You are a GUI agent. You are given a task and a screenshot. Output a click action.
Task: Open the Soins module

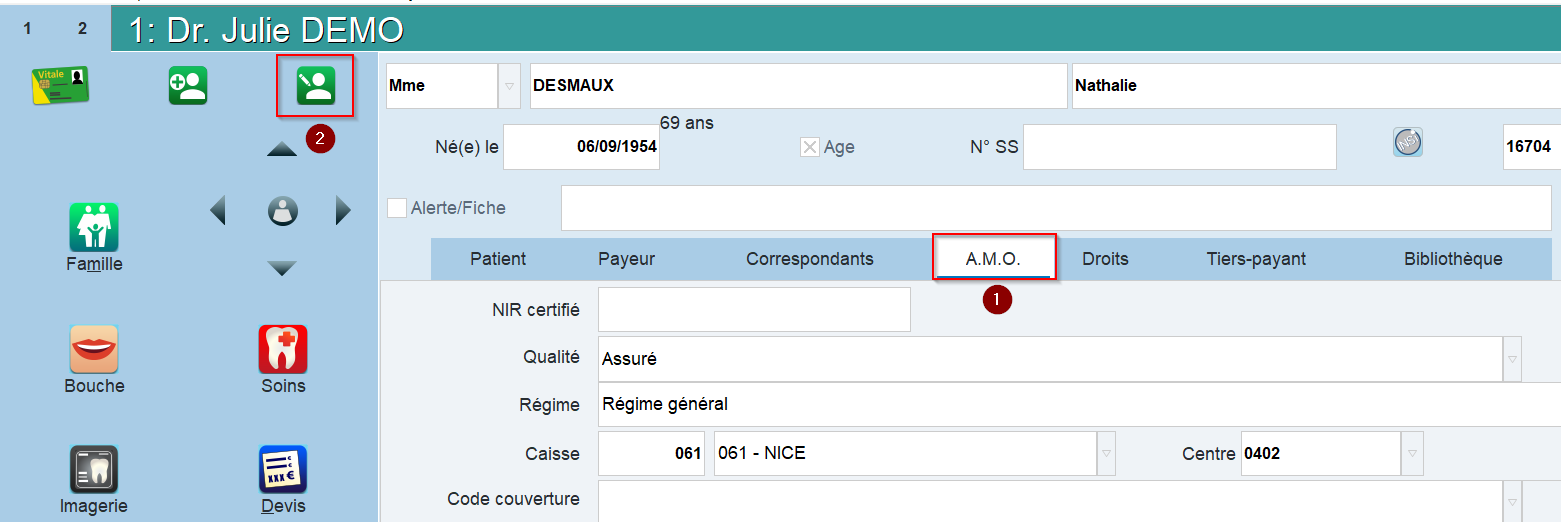(x=283, y=360)
